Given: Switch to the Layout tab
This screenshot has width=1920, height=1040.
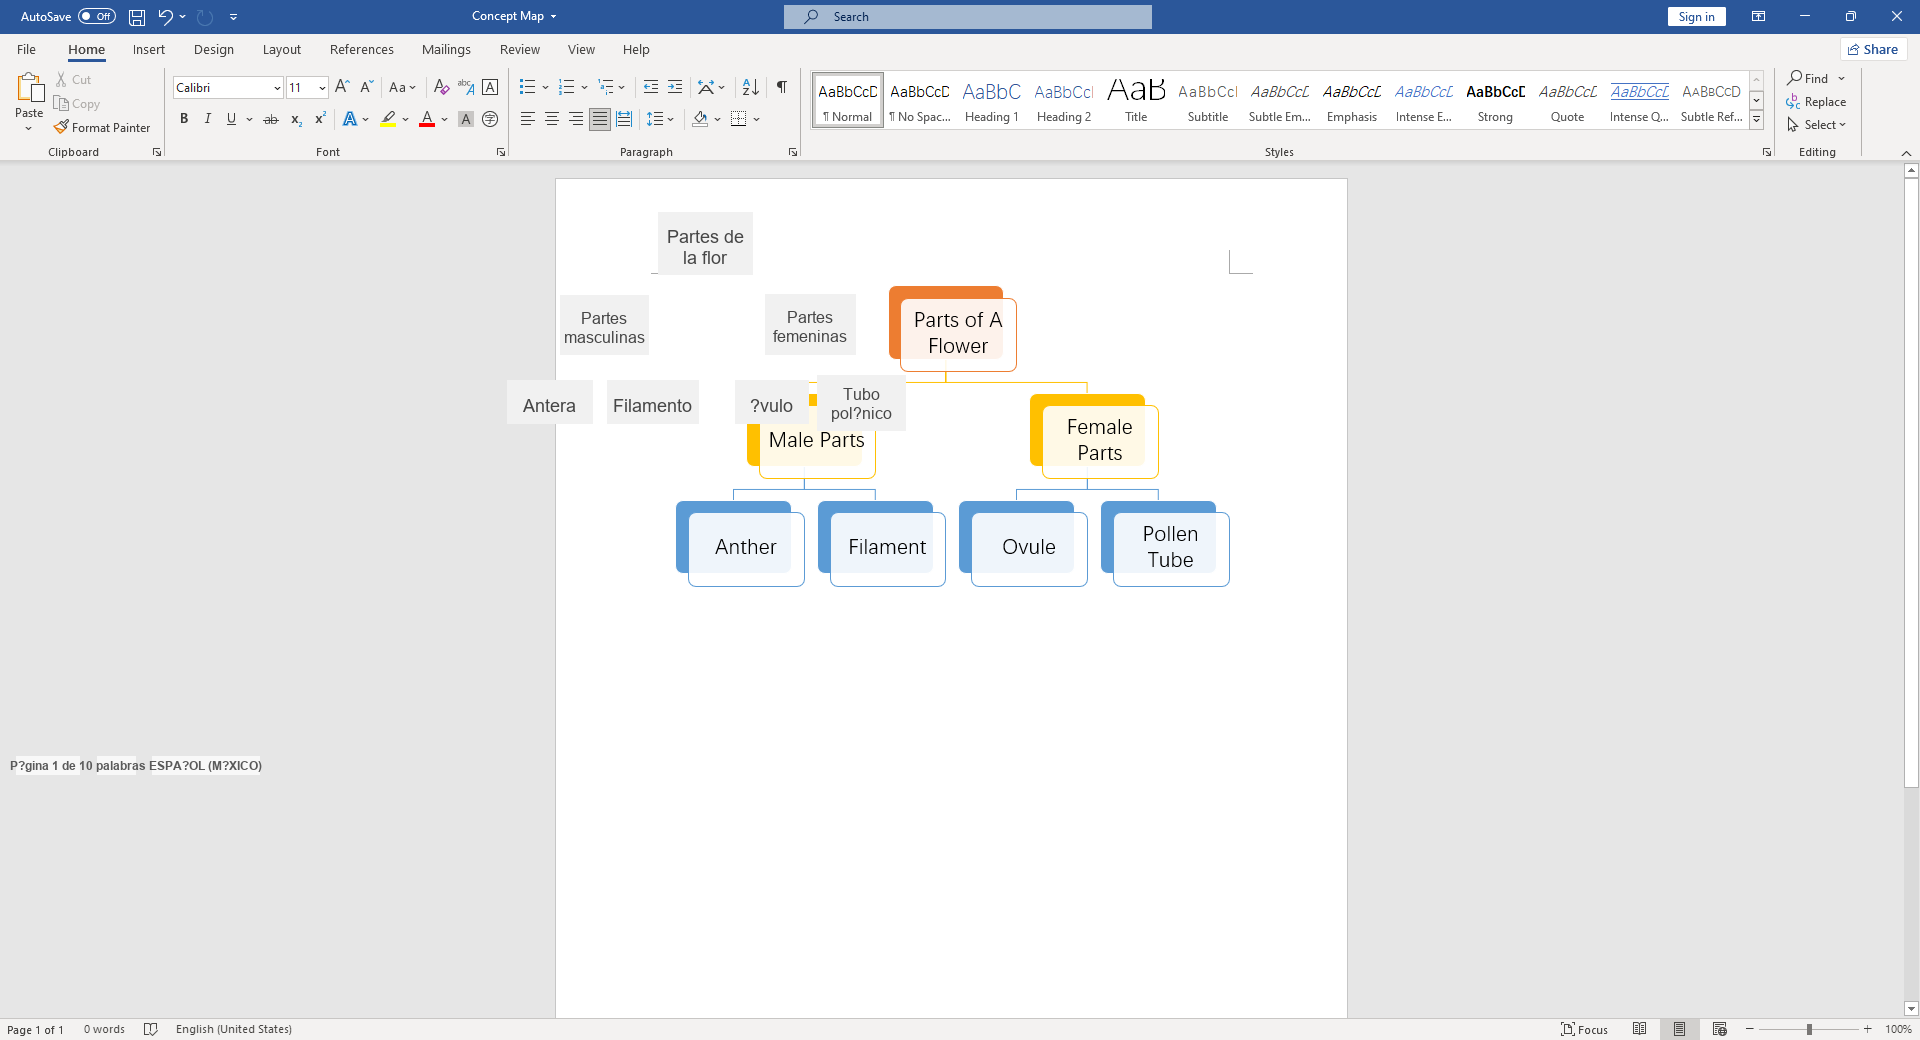Looking at the screenshot, I should click(282, 49).
